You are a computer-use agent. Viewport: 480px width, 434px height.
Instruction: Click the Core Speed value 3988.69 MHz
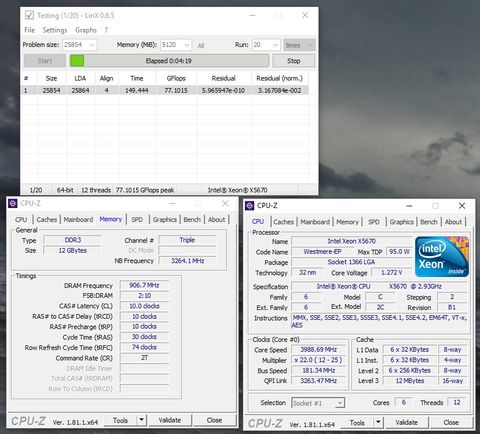point(319,350)
